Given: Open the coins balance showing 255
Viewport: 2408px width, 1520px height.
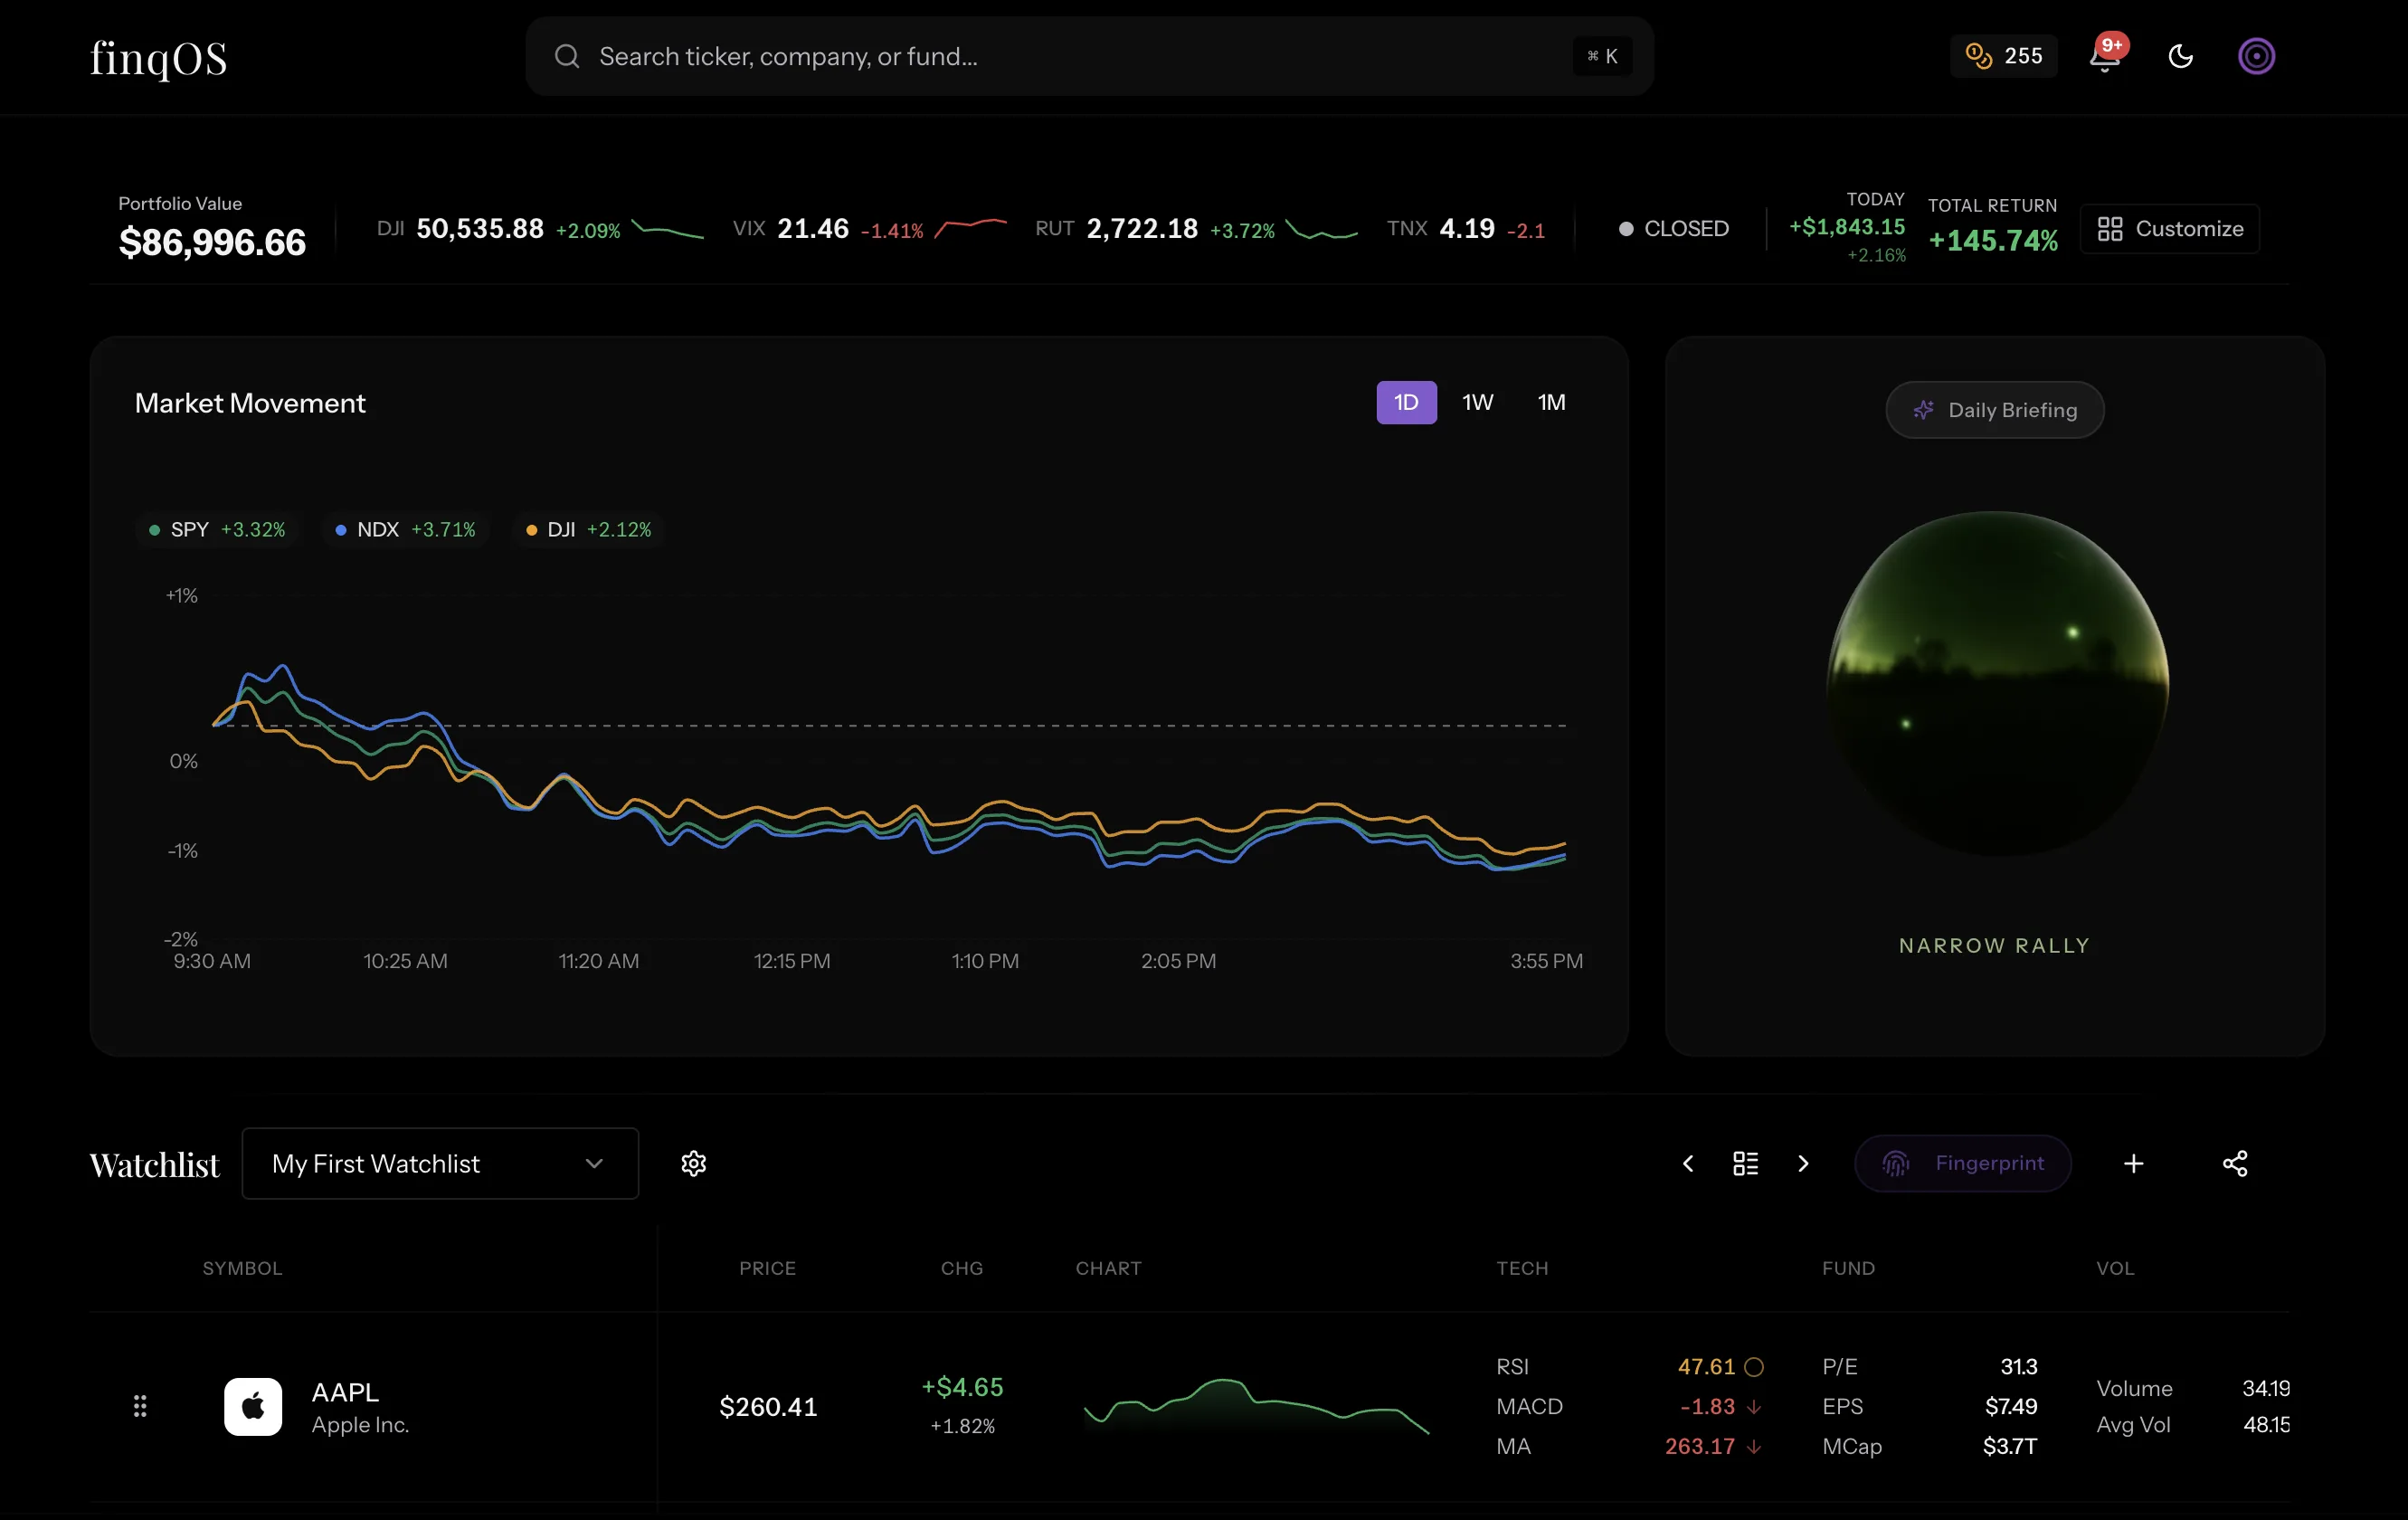Looking at the screenshot, I should (x=2002, y=56).
